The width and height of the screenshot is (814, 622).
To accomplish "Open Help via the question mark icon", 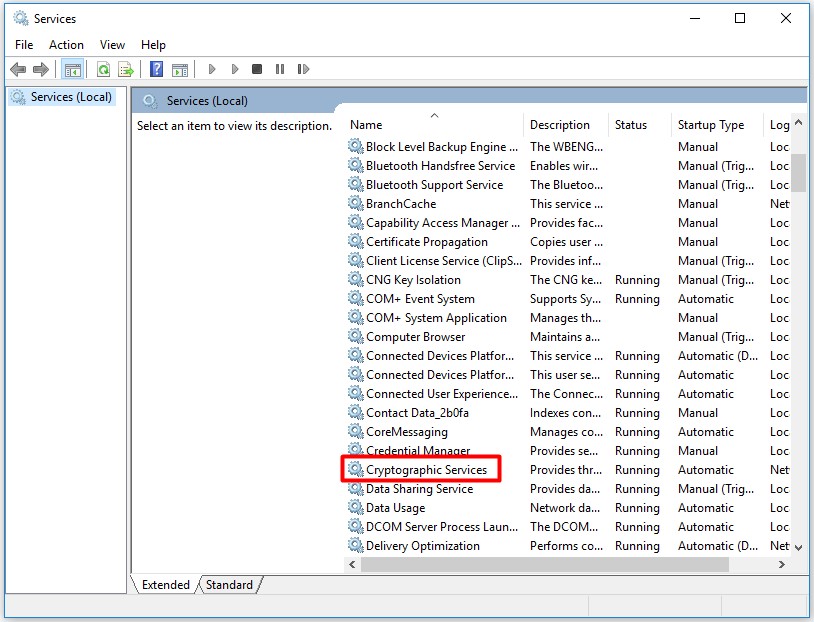I will [x=154, y=68].
